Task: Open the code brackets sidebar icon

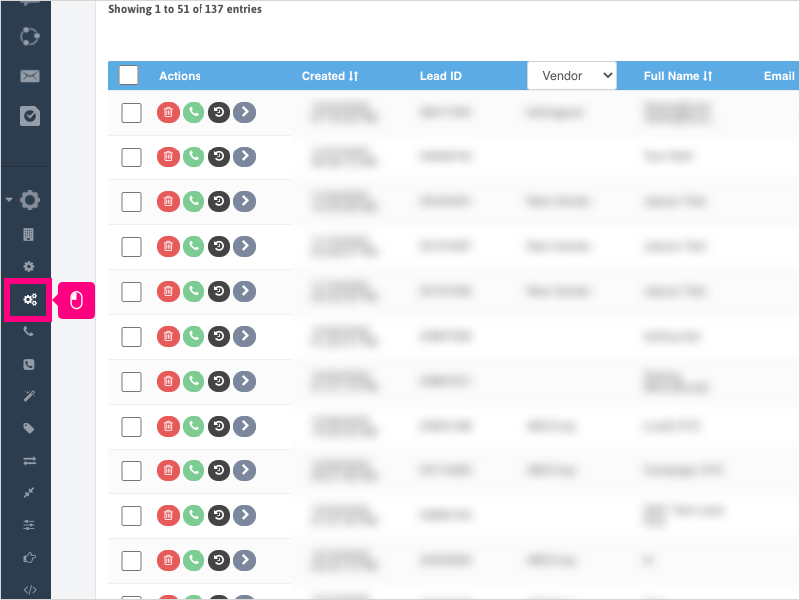Action: (x=30, y=590)
